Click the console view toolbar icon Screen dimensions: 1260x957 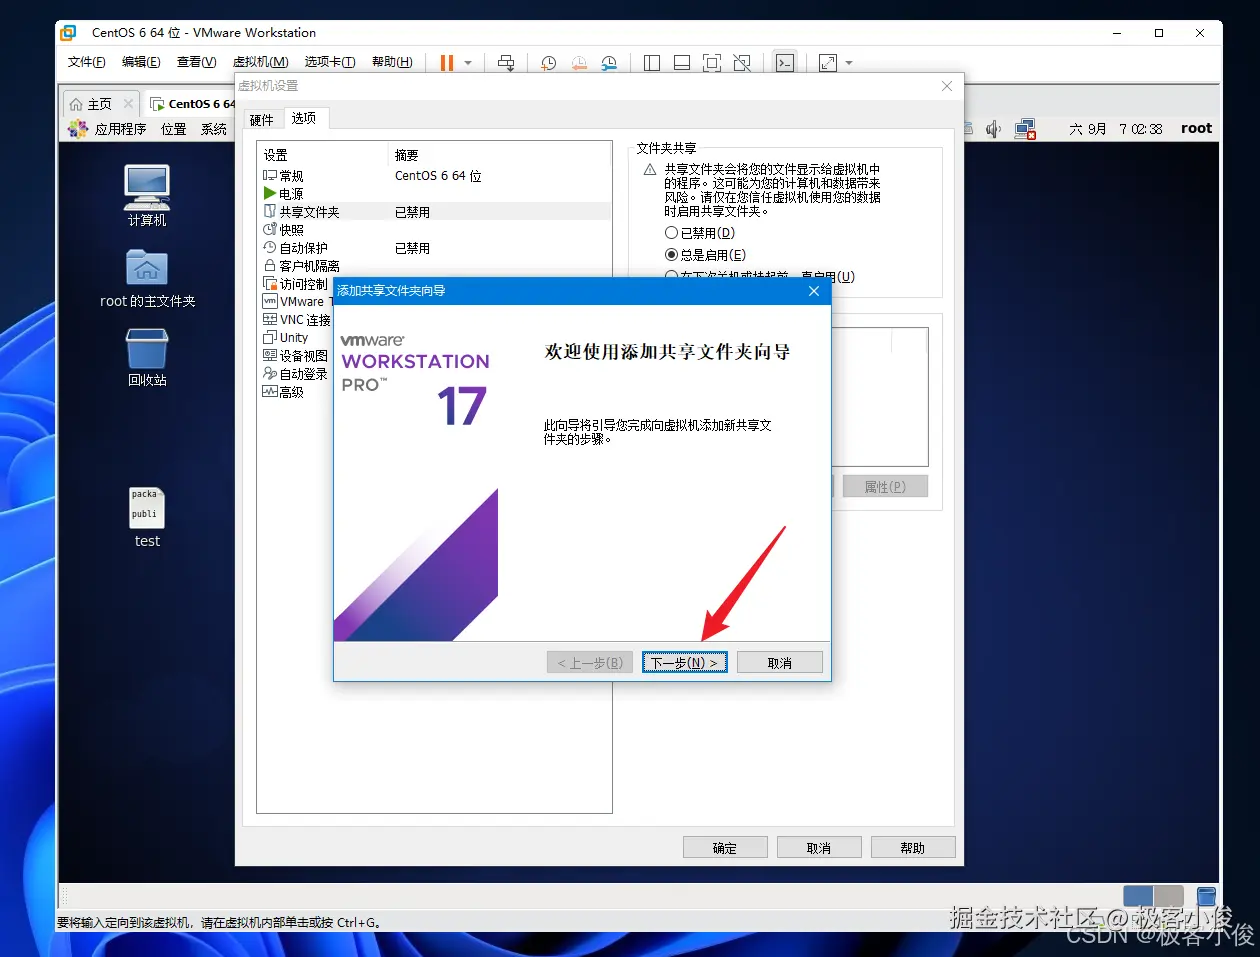pos(785,63)
